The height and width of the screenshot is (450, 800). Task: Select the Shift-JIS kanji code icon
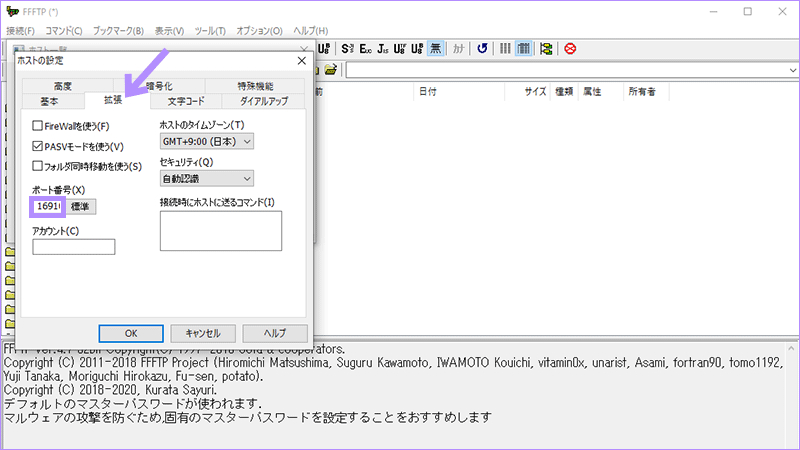tap(348, 48)
